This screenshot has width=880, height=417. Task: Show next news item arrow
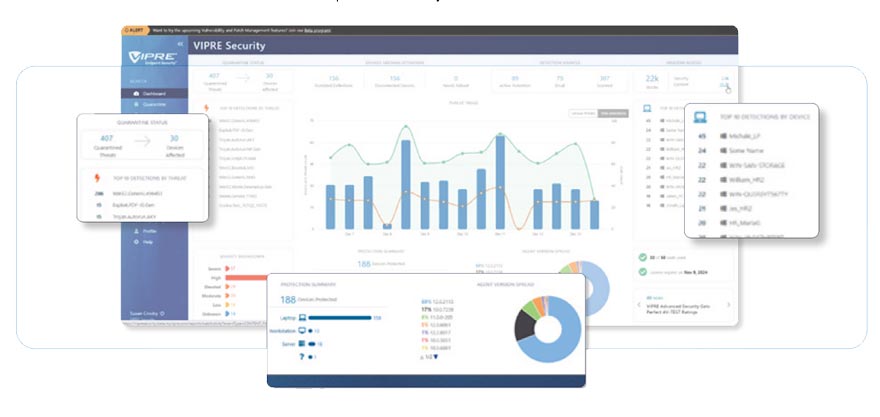[728, 305]
